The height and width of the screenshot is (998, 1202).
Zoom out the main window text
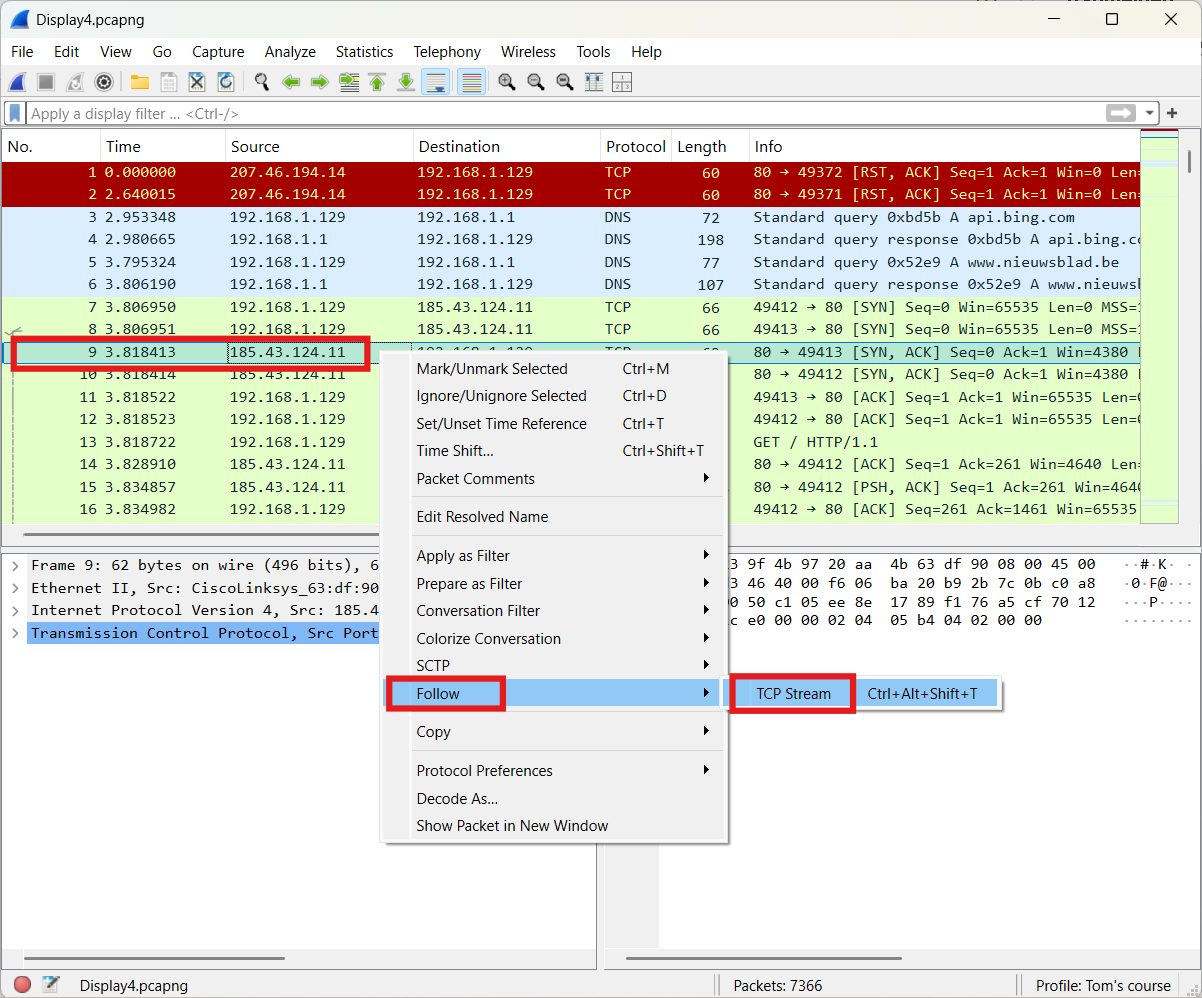(x=536, y=82)
